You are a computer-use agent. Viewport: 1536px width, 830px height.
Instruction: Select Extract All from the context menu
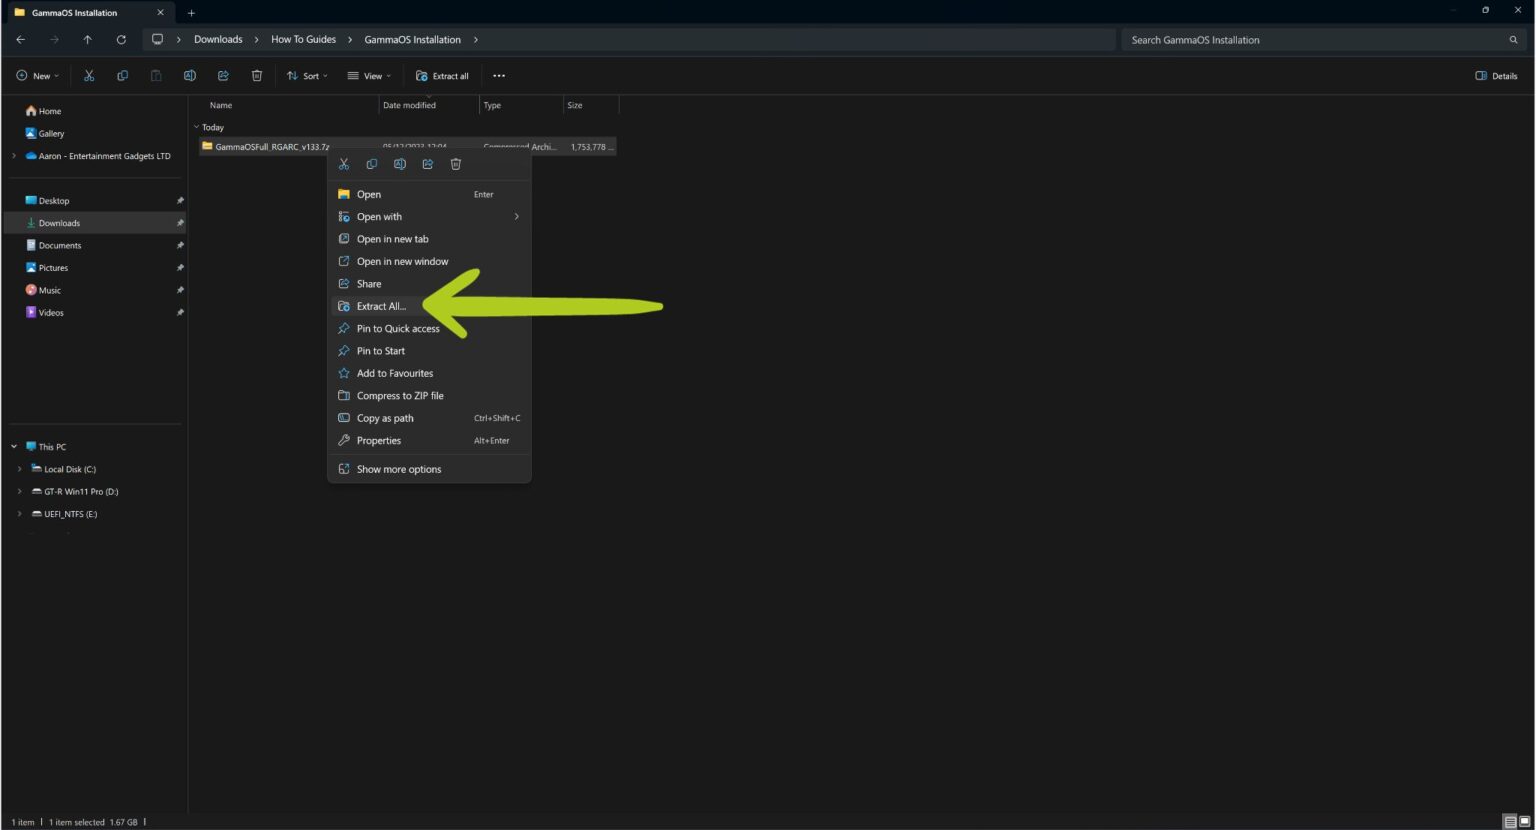381,306
